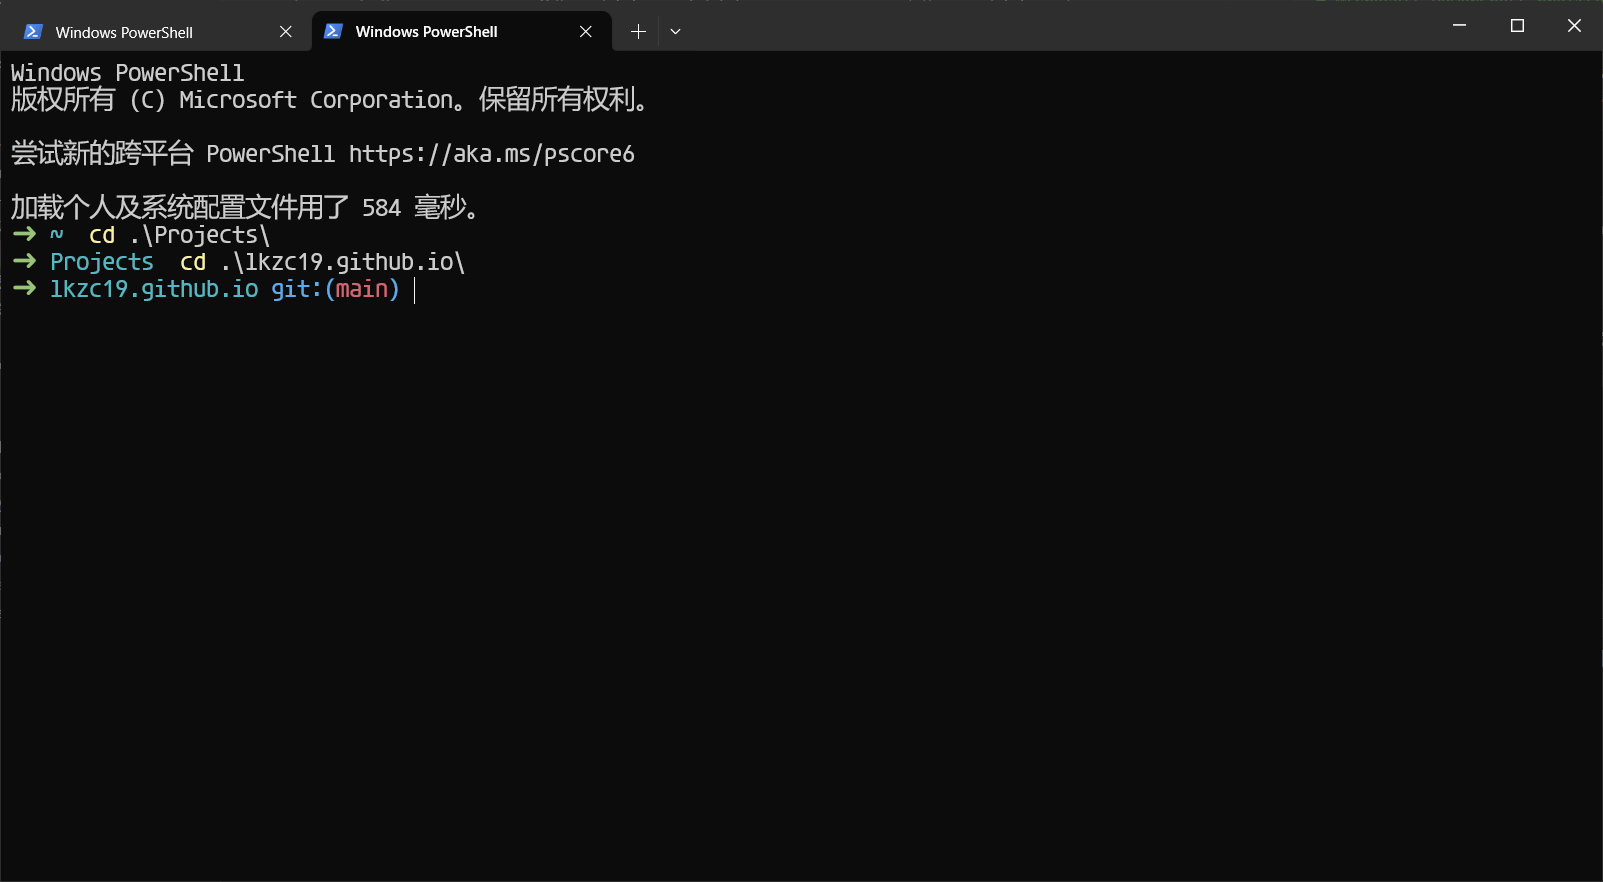Select the second Windows PowerShell tab
1603x882 pixels.
coord(461,32)
